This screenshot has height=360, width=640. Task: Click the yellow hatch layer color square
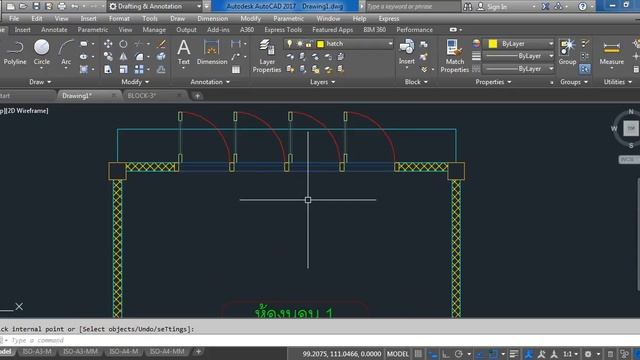tap(320, 44)
